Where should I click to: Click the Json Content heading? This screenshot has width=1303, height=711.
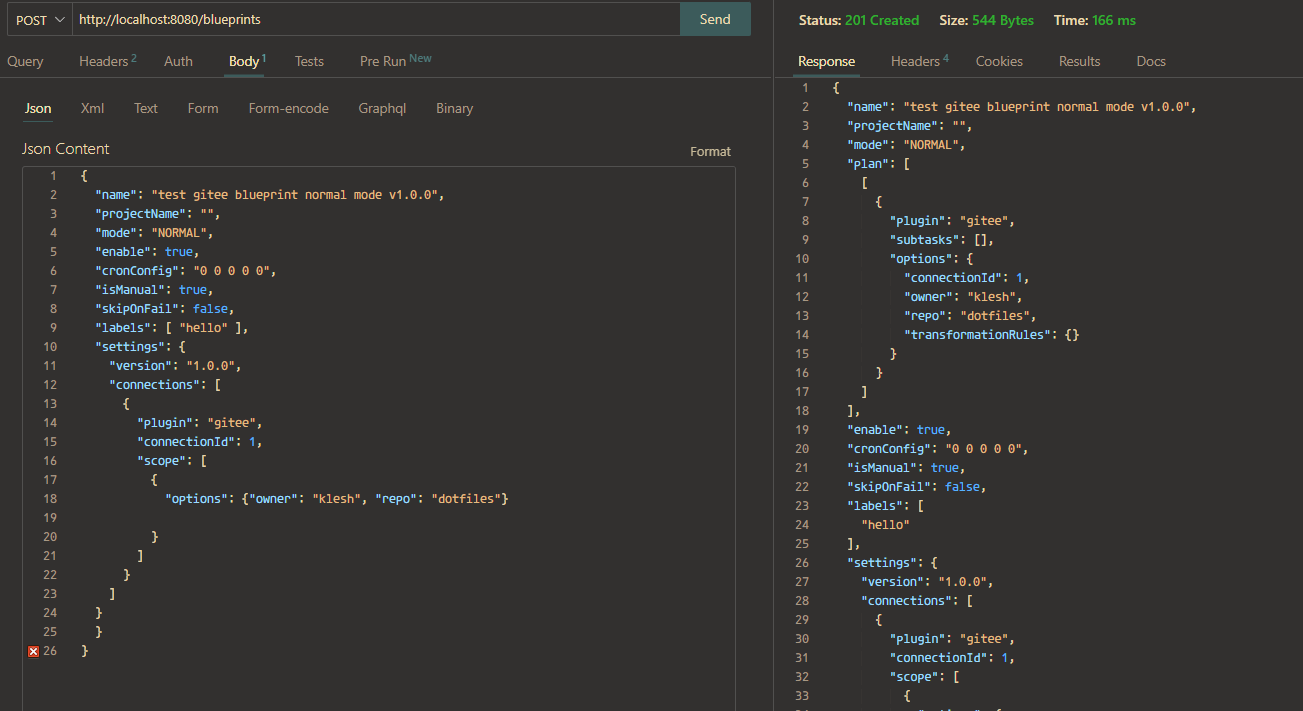click(x=66, y=149)
